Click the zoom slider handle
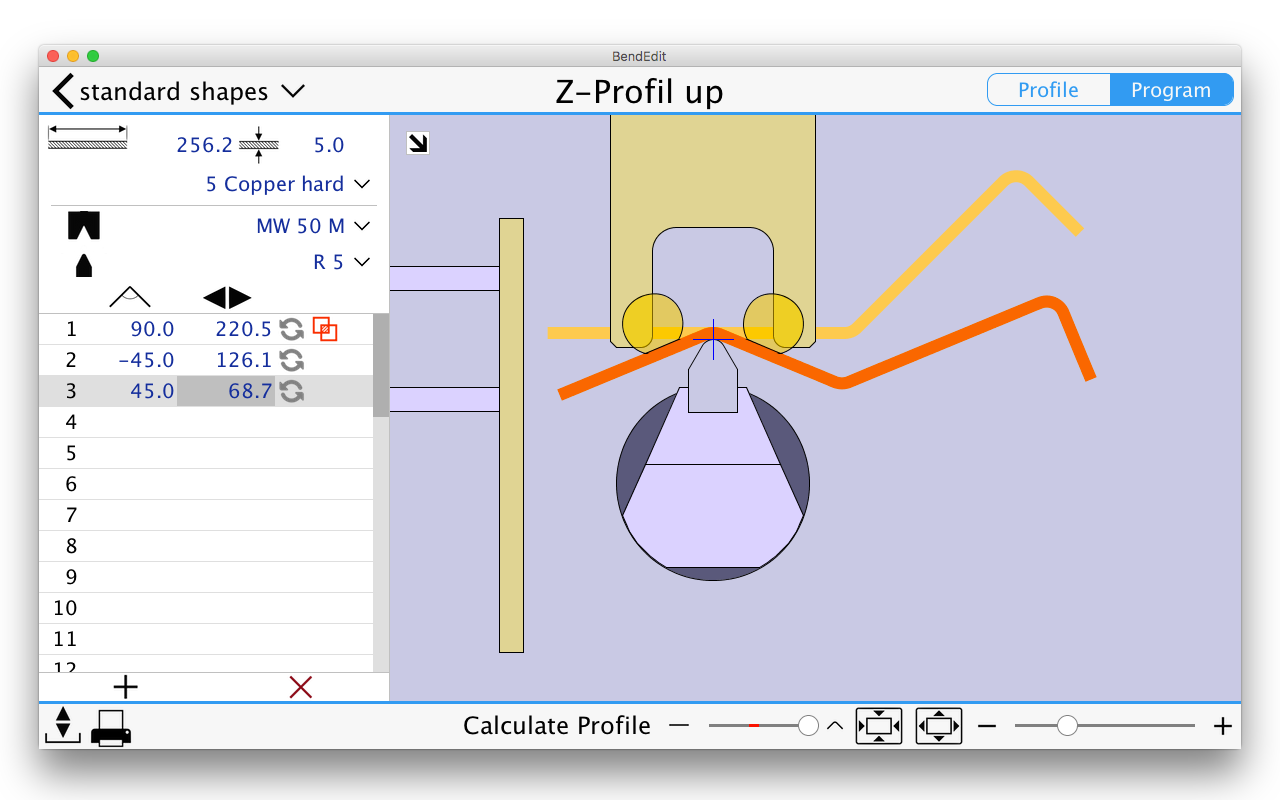 [1067, 726]
